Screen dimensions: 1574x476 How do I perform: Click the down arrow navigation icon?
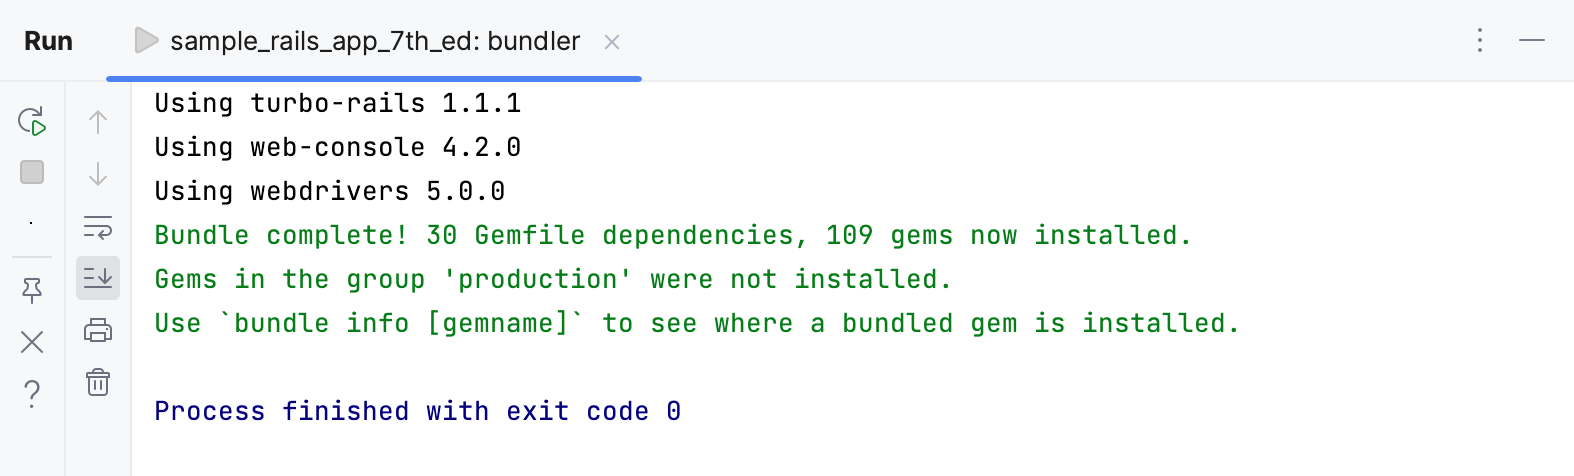click(98, 174)
